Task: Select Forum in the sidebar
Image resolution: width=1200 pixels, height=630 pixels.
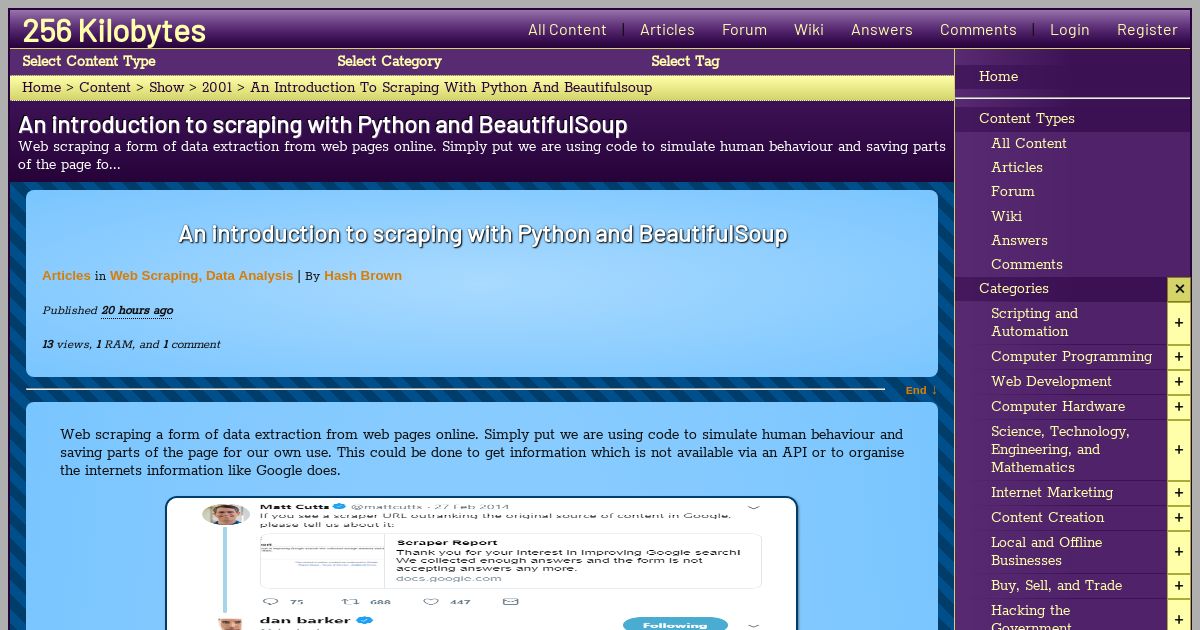Action: [1013, 192]
